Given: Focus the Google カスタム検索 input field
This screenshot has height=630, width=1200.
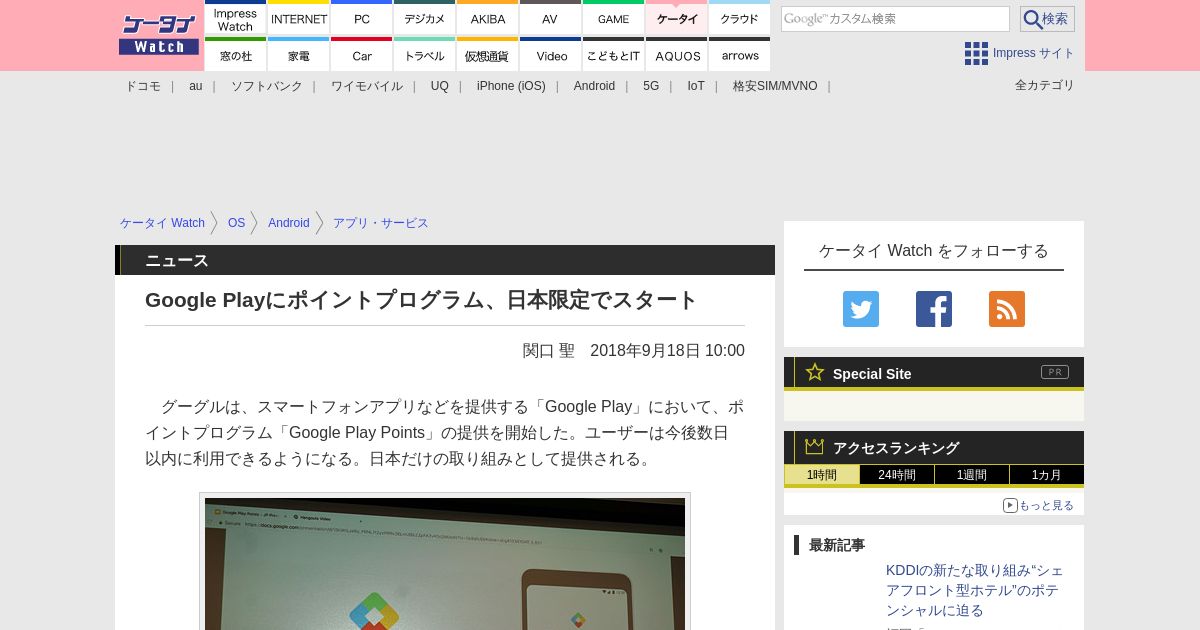Looking at the screenshot, I should pyautogui.click(x=895, y=19).
